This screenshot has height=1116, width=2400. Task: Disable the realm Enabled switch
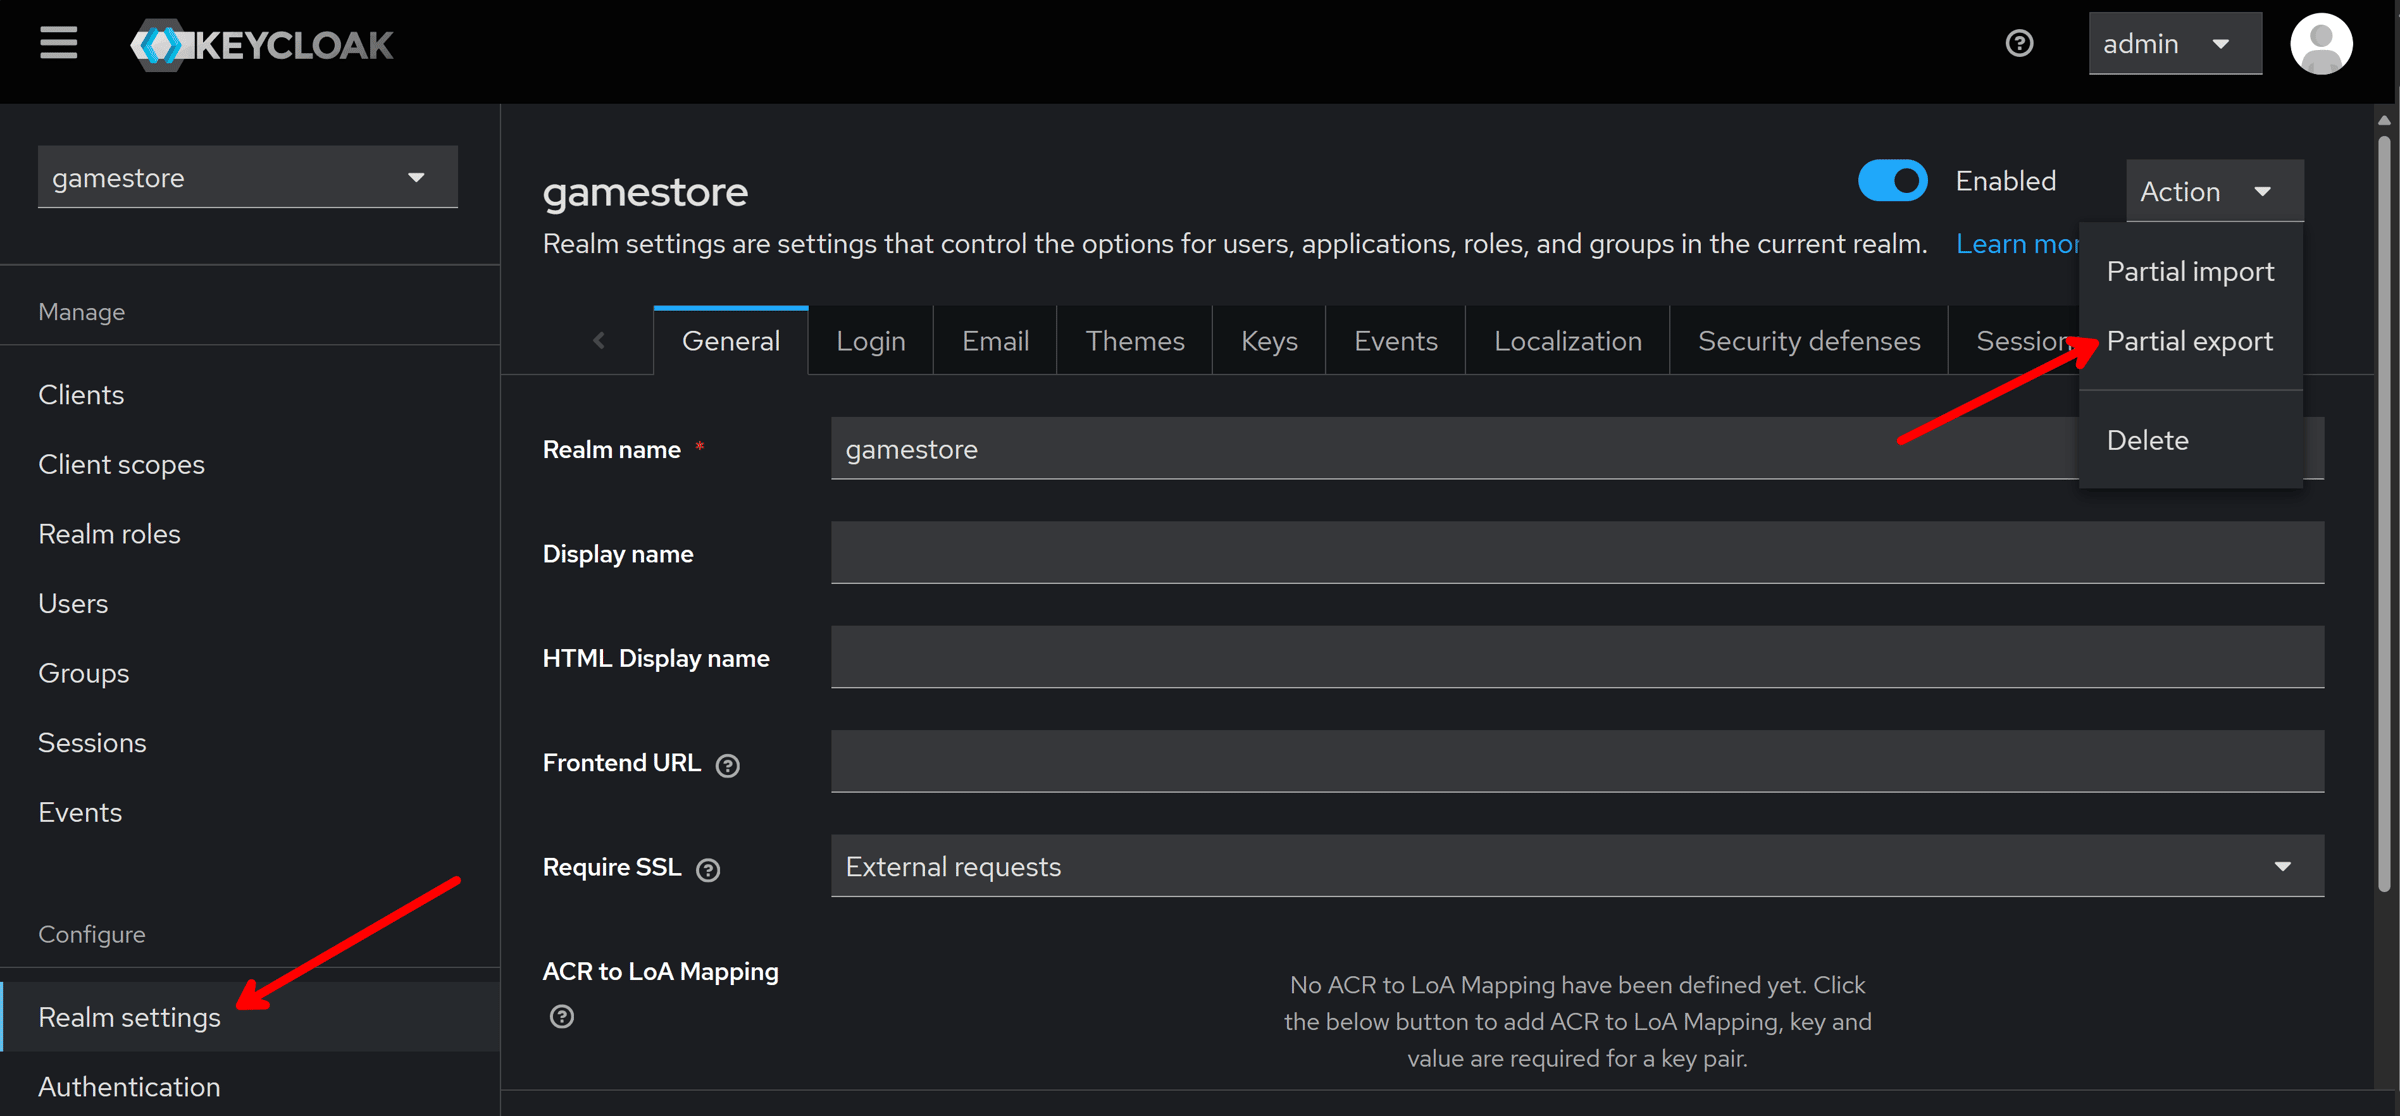click(x=1892, y=181)
